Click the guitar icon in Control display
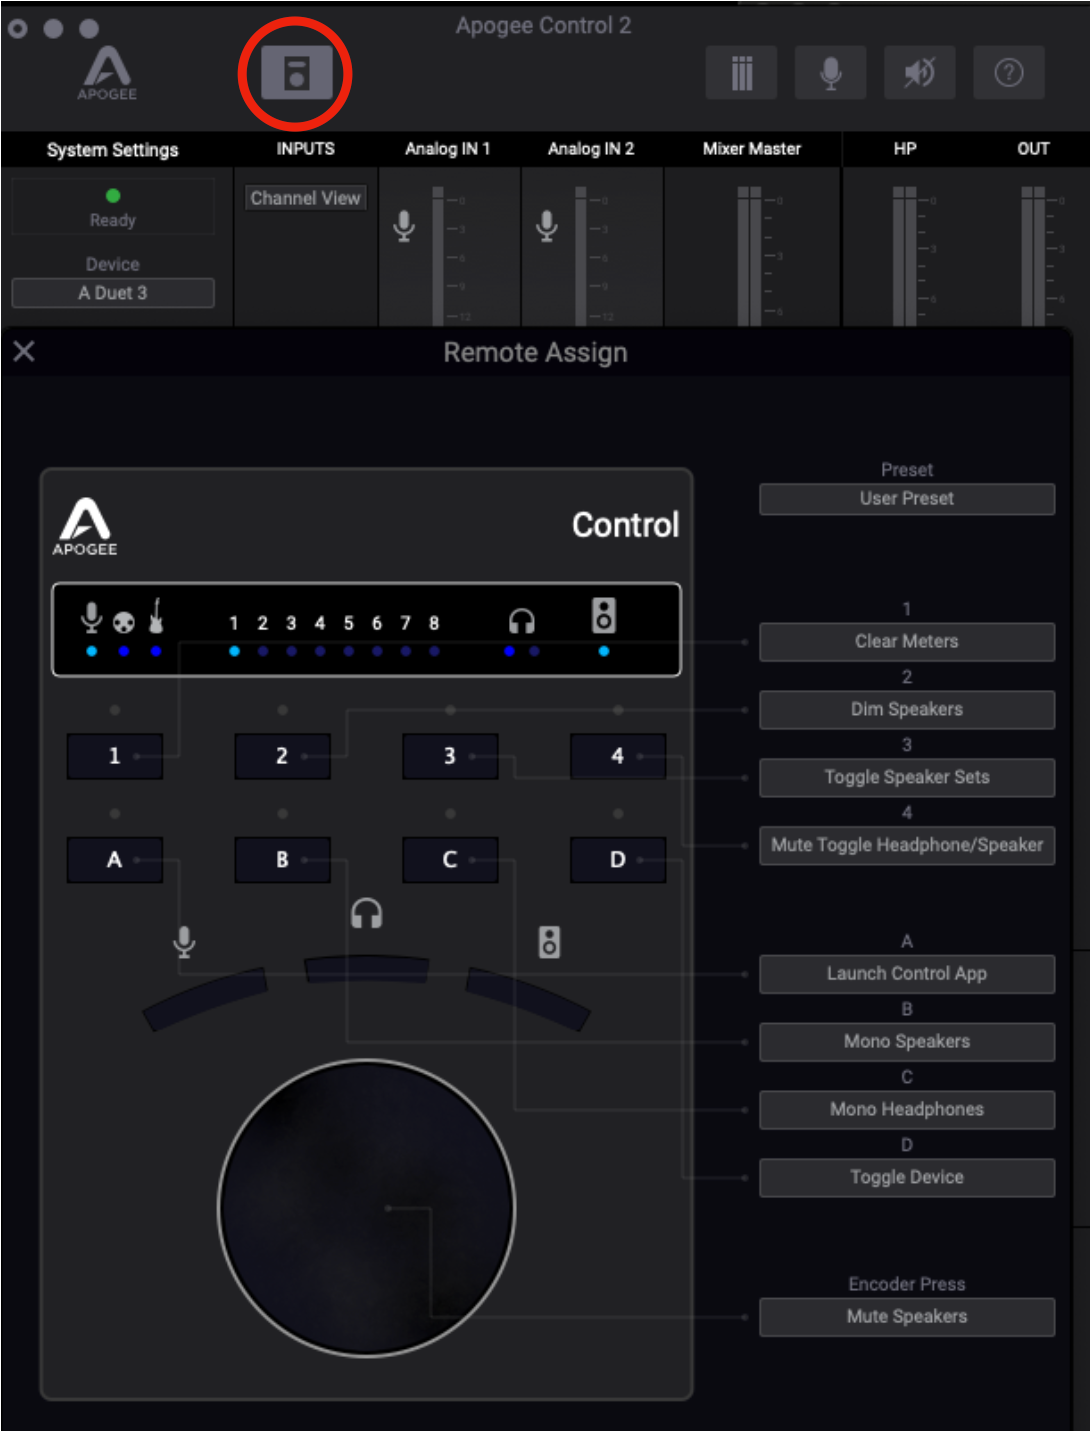The height and width of the screenshot is (1432, 1090). click(x=156, y=616)
